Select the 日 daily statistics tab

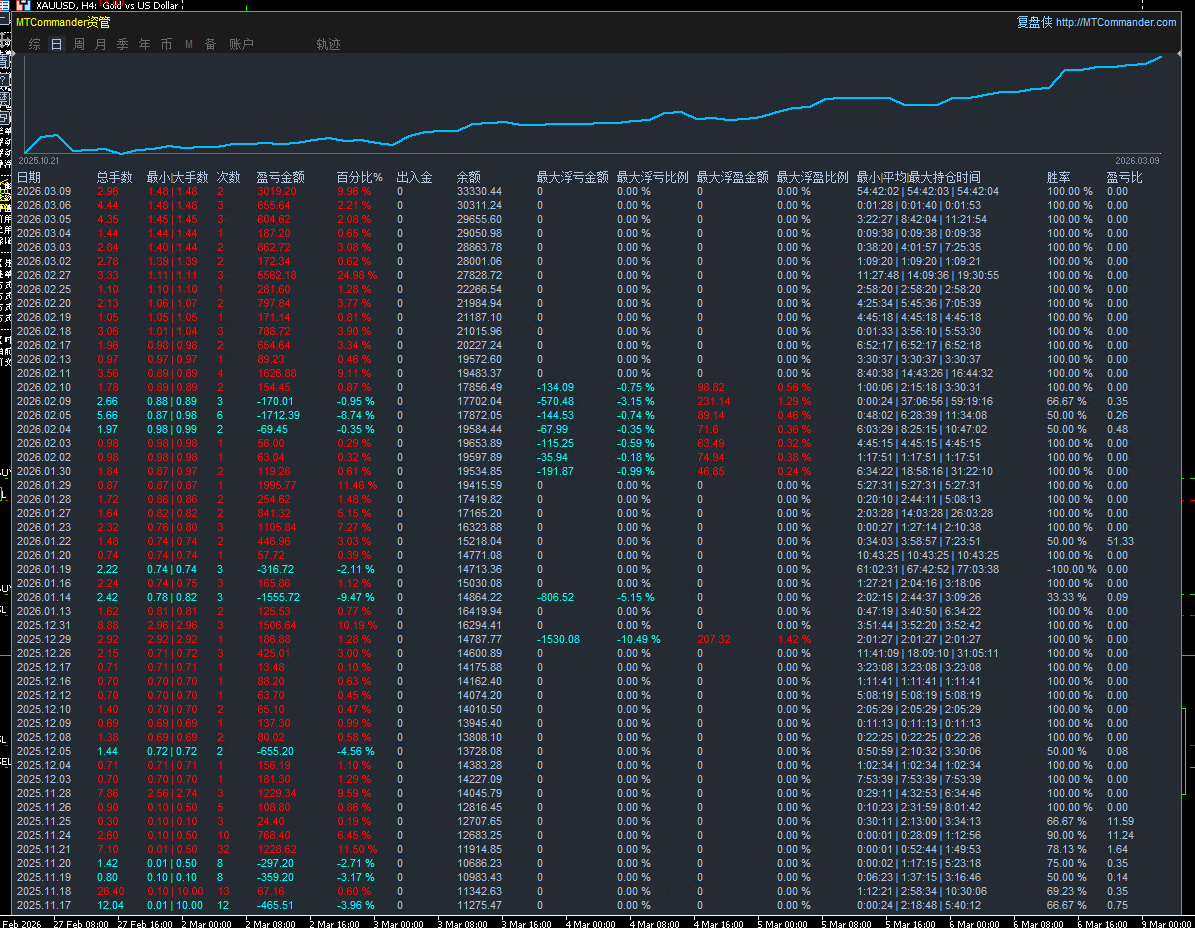click(x=56, y=44)
